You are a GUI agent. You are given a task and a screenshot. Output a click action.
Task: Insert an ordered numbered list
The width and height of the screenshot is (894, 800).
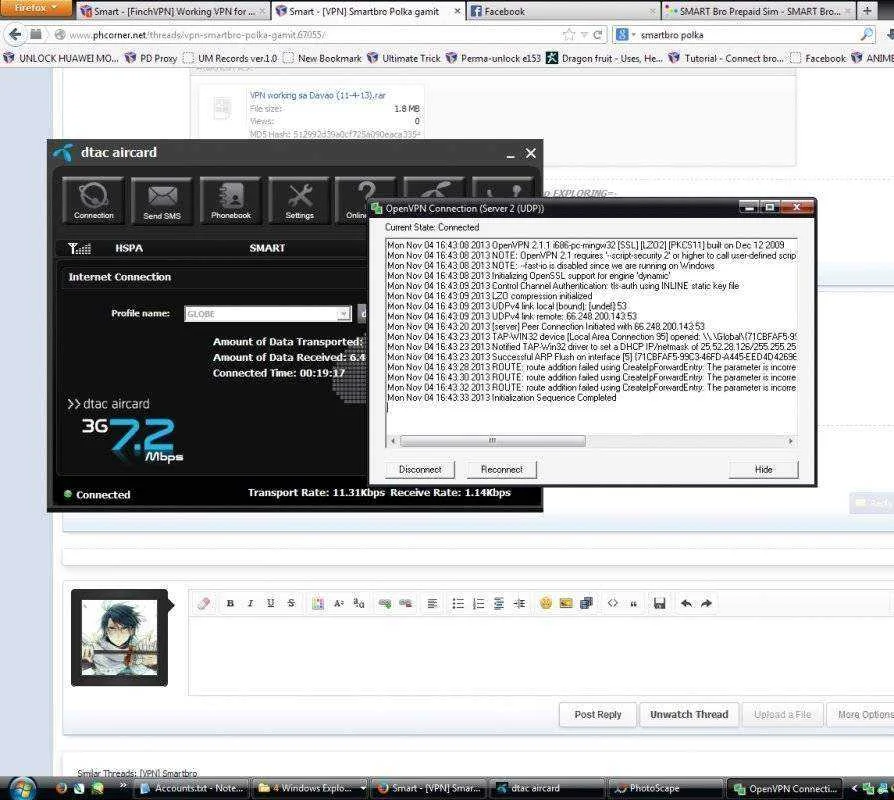(x=478, y=603)
